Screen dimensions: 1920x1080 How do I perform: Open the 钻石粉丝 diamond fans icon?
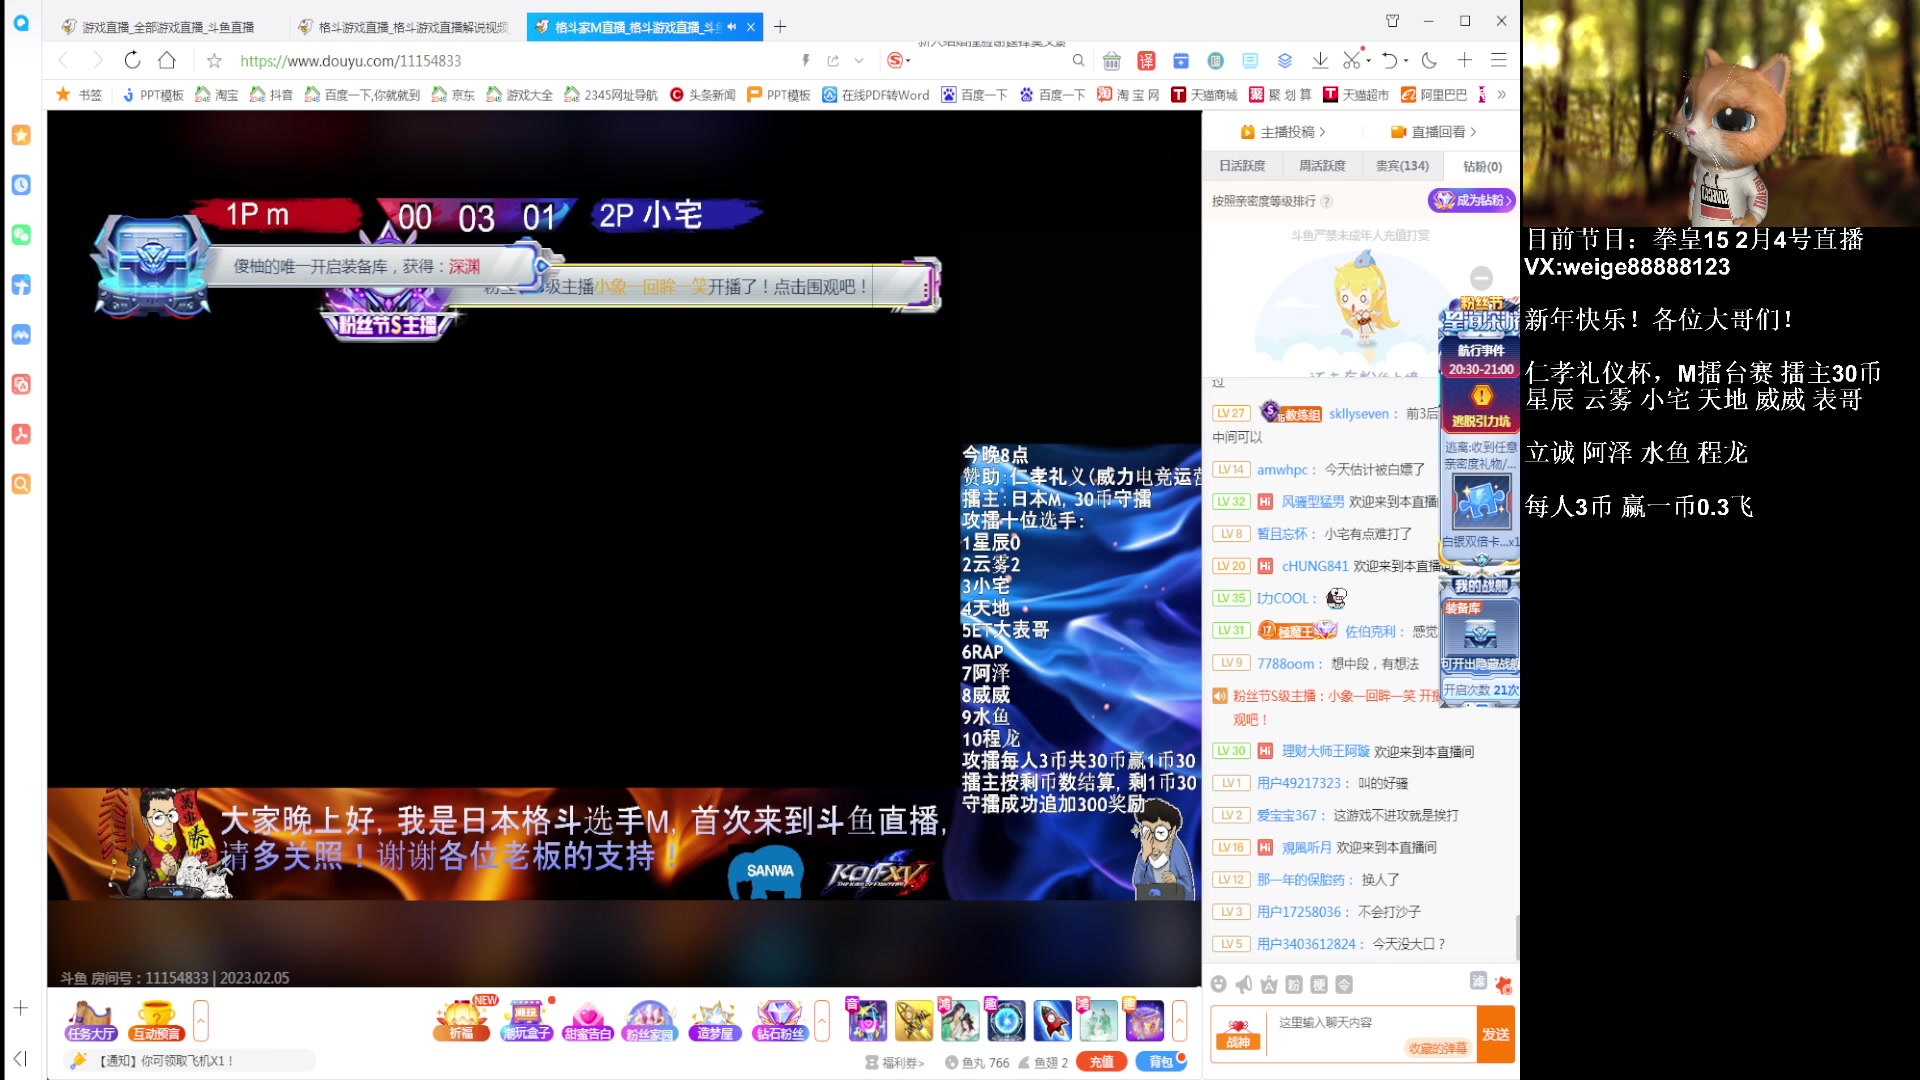[x=780, y=1021]
